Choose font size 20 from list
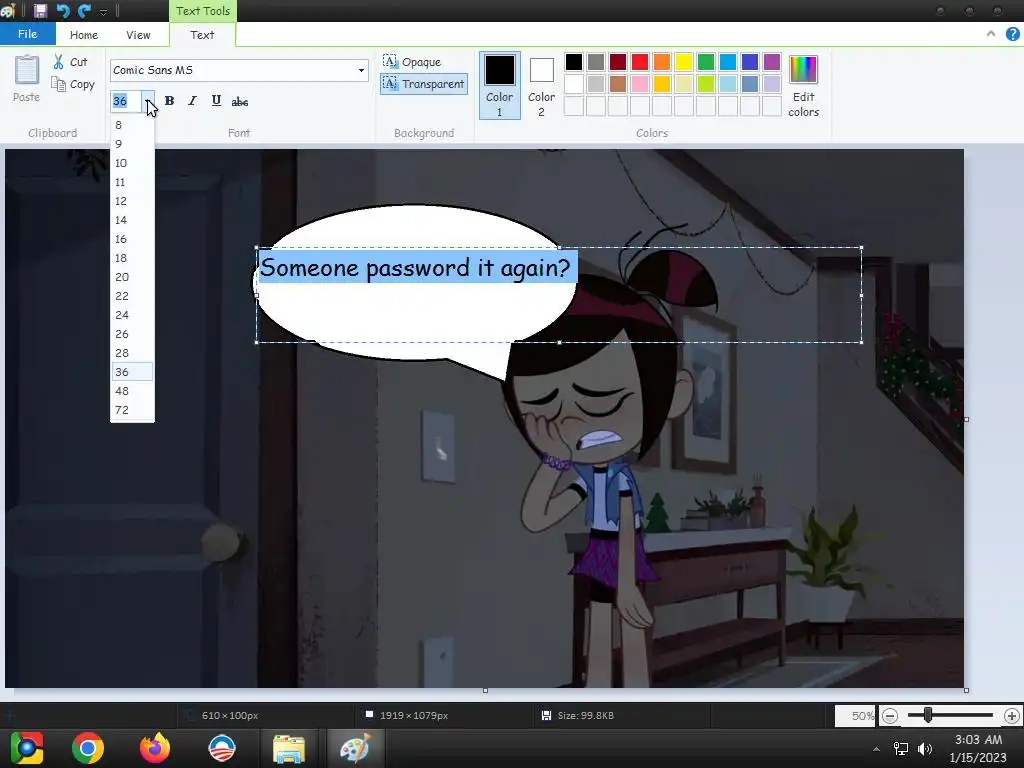Screen dimensions: 1024x768 (132, 277)
